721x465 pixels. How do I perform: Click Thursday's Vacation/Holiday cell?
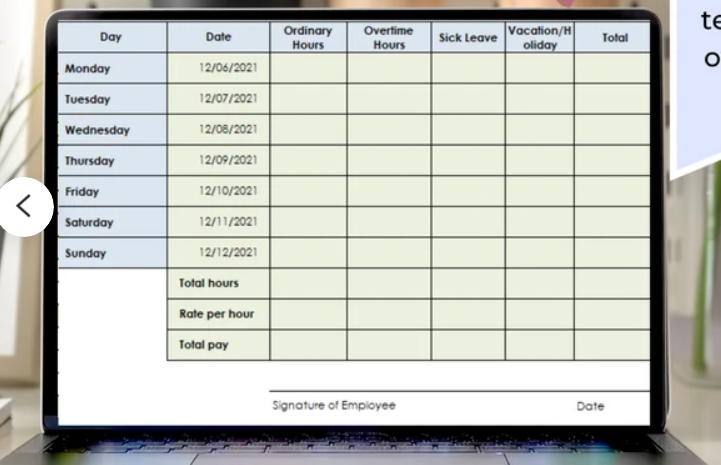point(539,161)
